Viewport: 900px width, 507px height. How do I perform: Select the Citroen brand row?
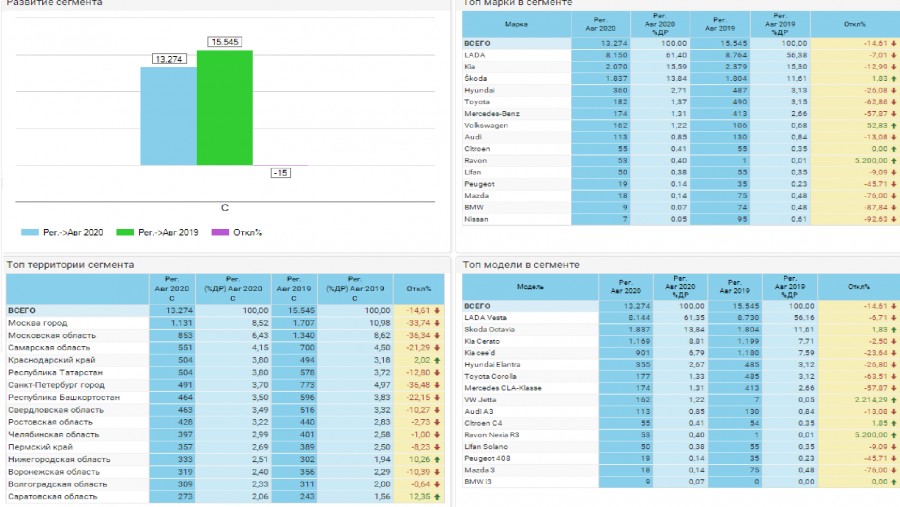pyautogui.click(x=681, y=149)
